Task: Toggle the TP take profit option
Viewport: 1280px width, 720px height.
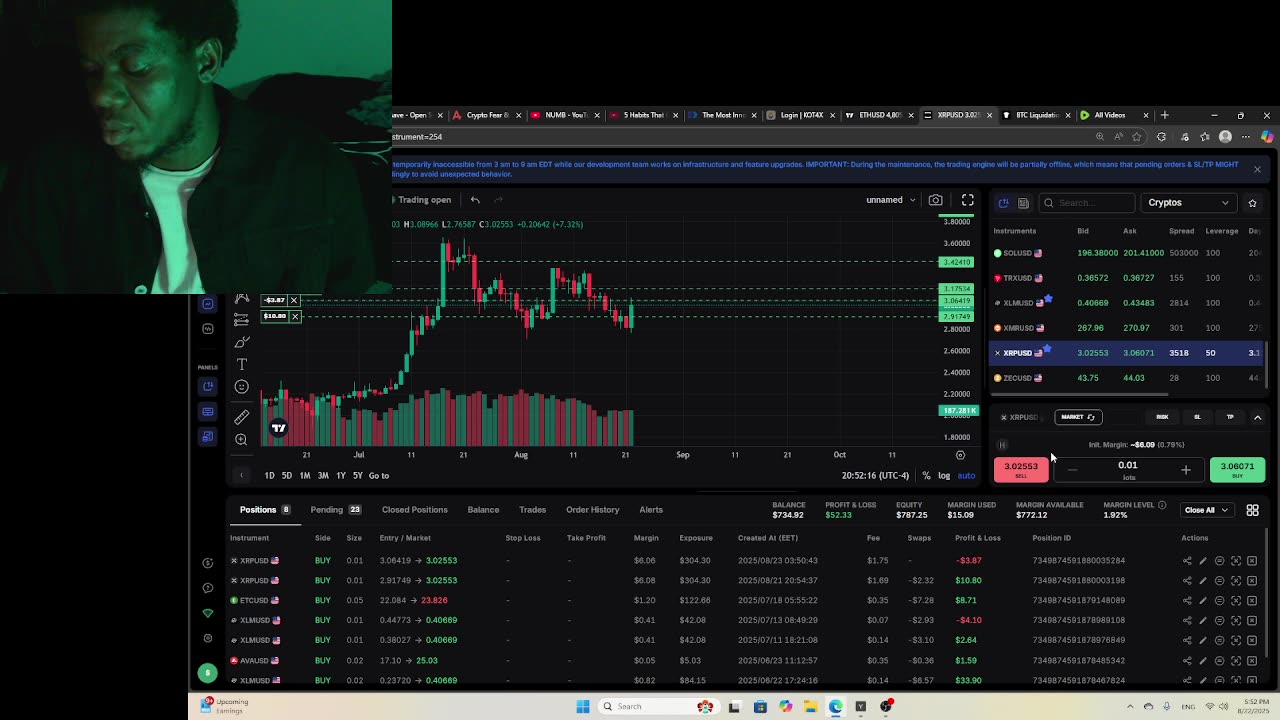Action: [1230, 417]
